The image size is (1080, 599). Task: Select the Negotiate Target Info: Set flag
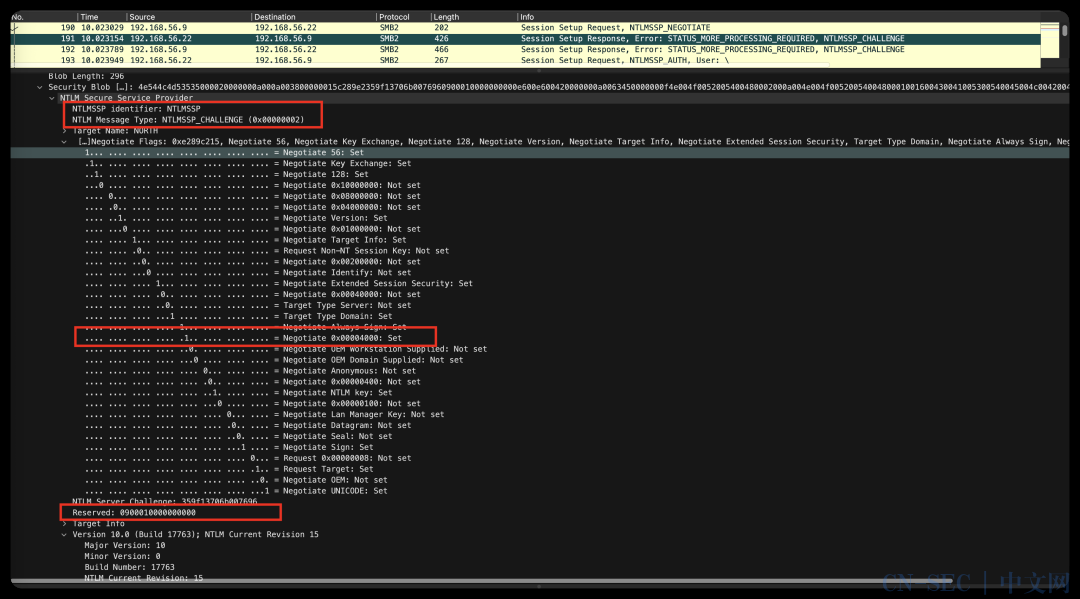(245, 240)
